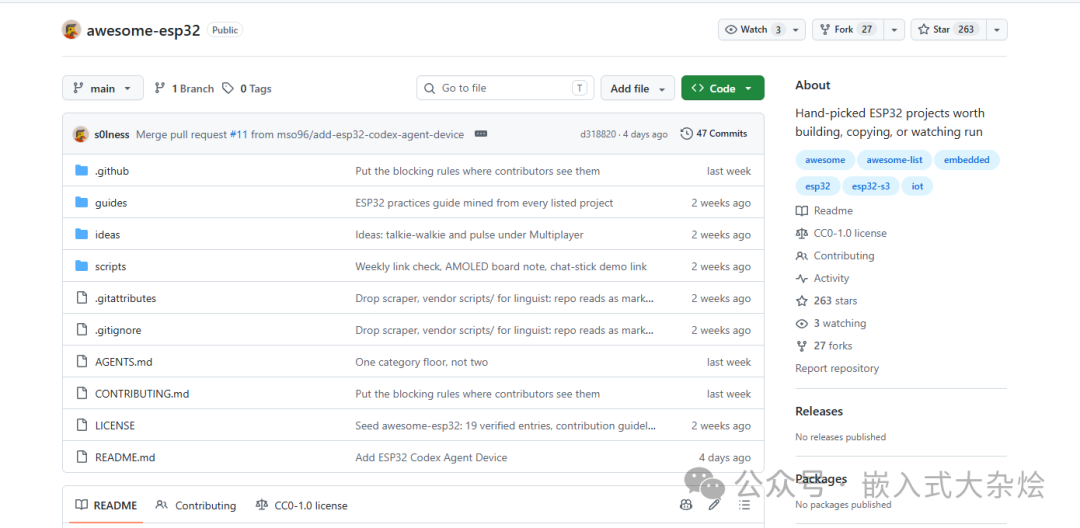View the 47 Commits history
The width and height of the screenshot is (1080, 528).
[x=714, y=134]
